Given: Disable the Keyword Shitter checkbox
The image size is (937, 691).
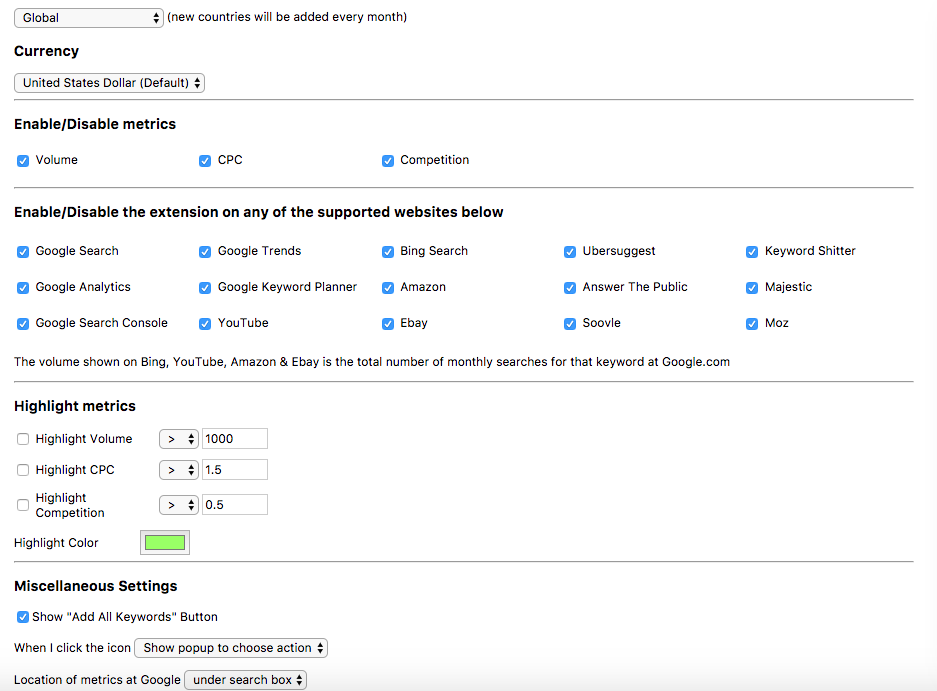Looking at the screenshot, I should [x=752, y=252].
